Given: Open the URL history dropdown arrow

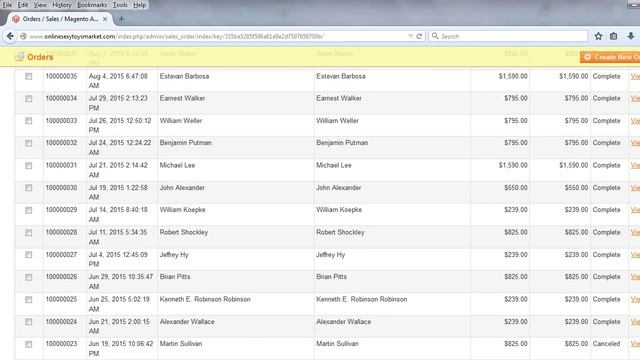Looking at the screenshot, I should point(410,36).
